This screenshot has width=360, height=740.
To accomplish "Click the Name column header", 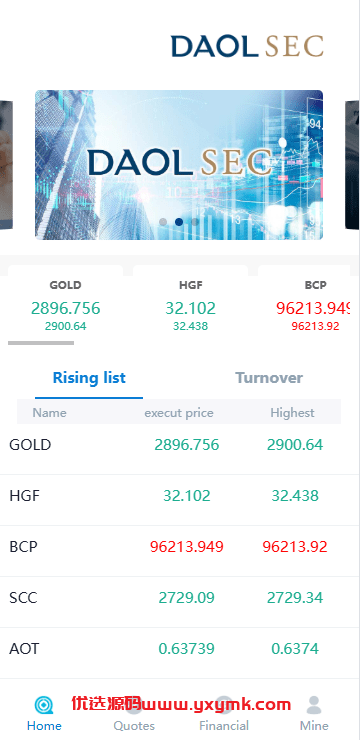I will (50, 412).
